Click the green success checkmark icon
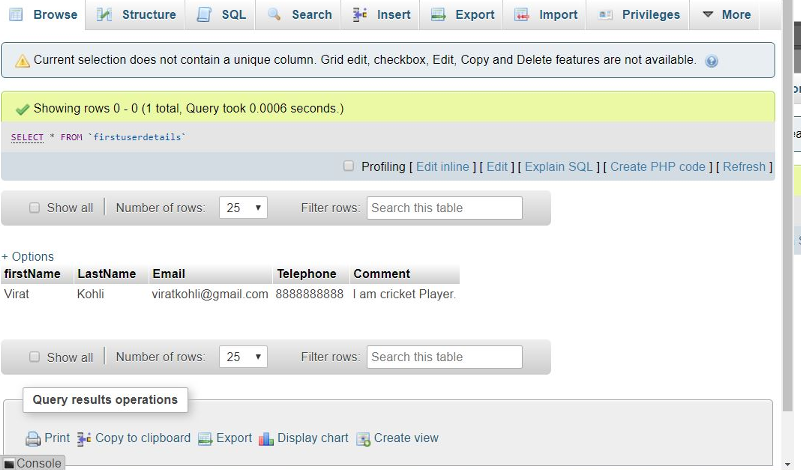 click(22, 109)
